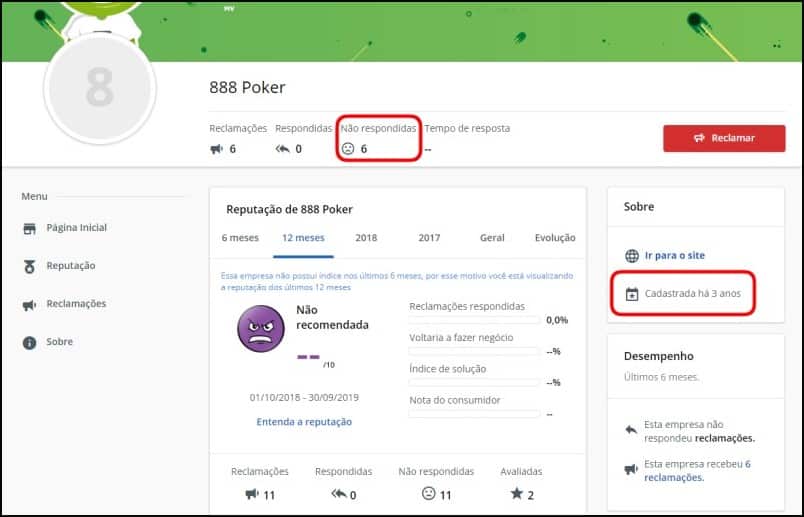Open the Reputação sidebar menu item
804x517 pixels.
(x=71, y=266)
